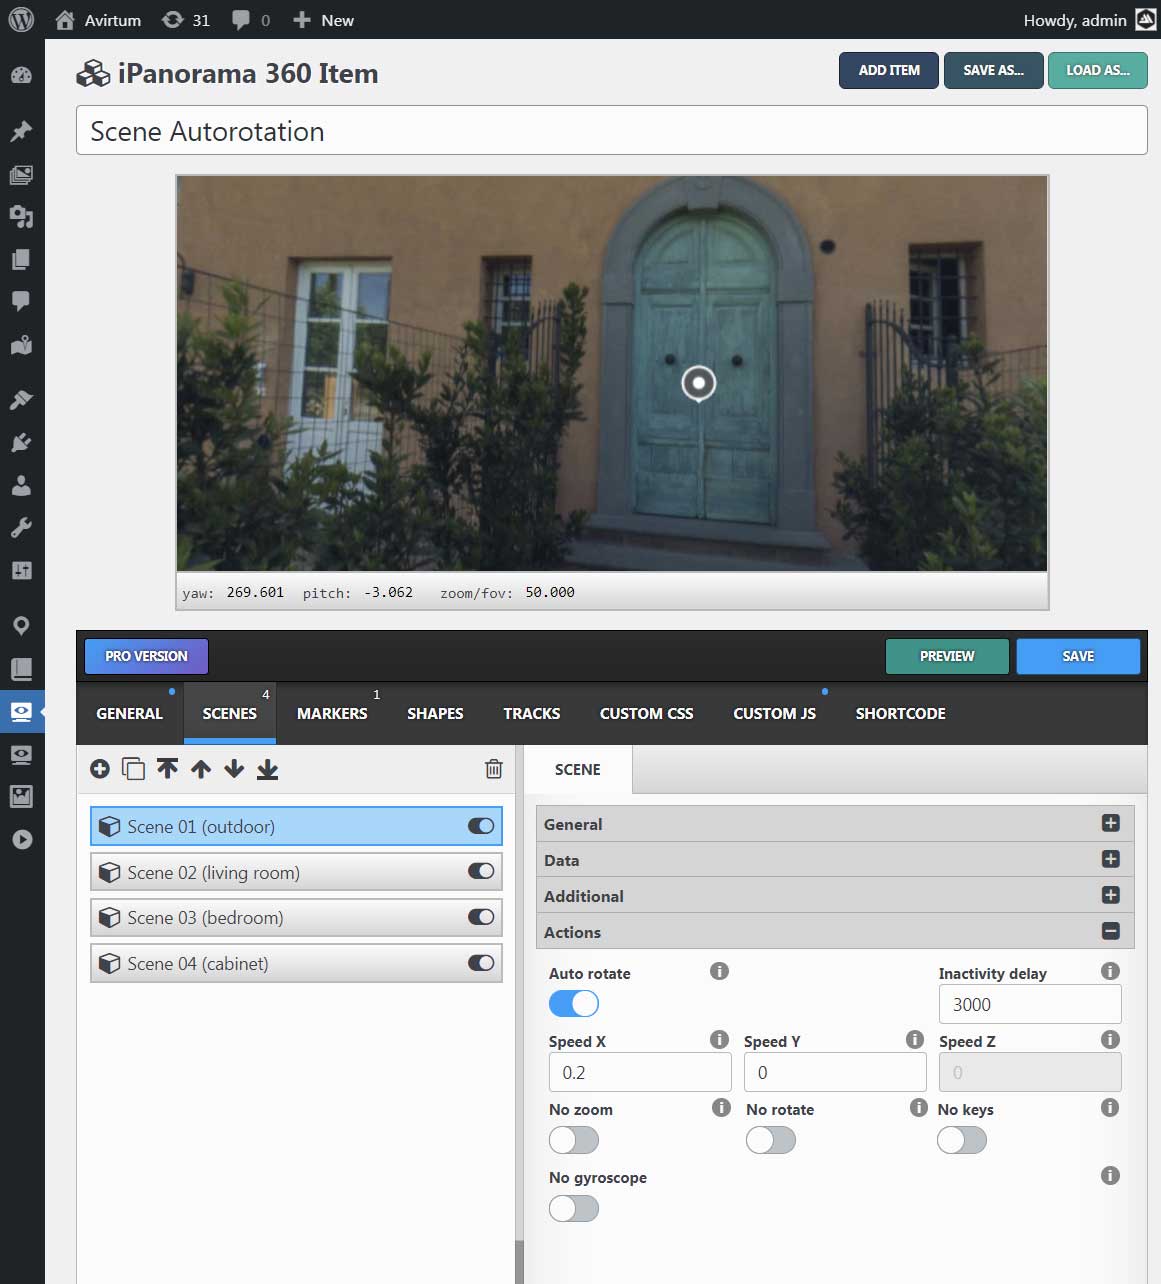The height and width of the screenshot is (1284, 1161).
Task: Edit the Scene Autorotation title field
Action: pyautogui.click(x=611, y=131)
